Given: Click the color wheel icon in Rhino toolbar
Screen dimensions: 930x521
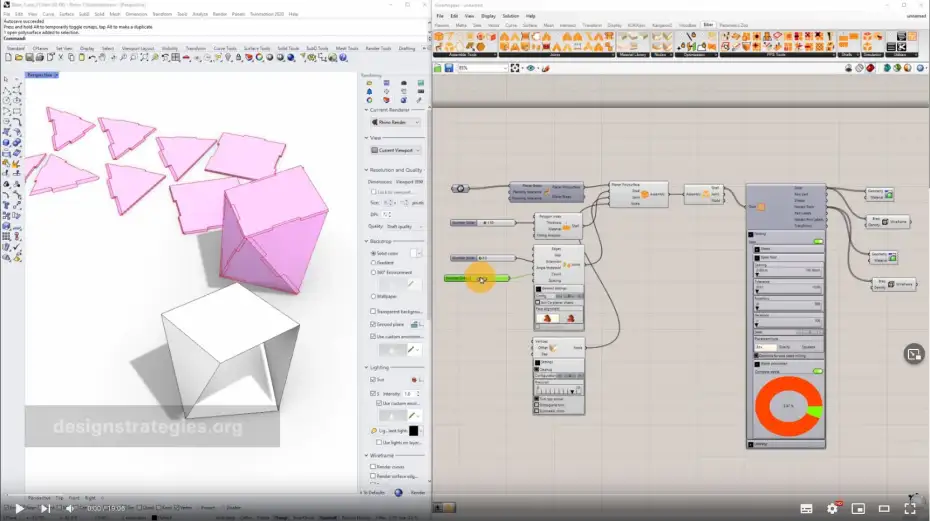Looking at the screenshot, I should point(259,58).
